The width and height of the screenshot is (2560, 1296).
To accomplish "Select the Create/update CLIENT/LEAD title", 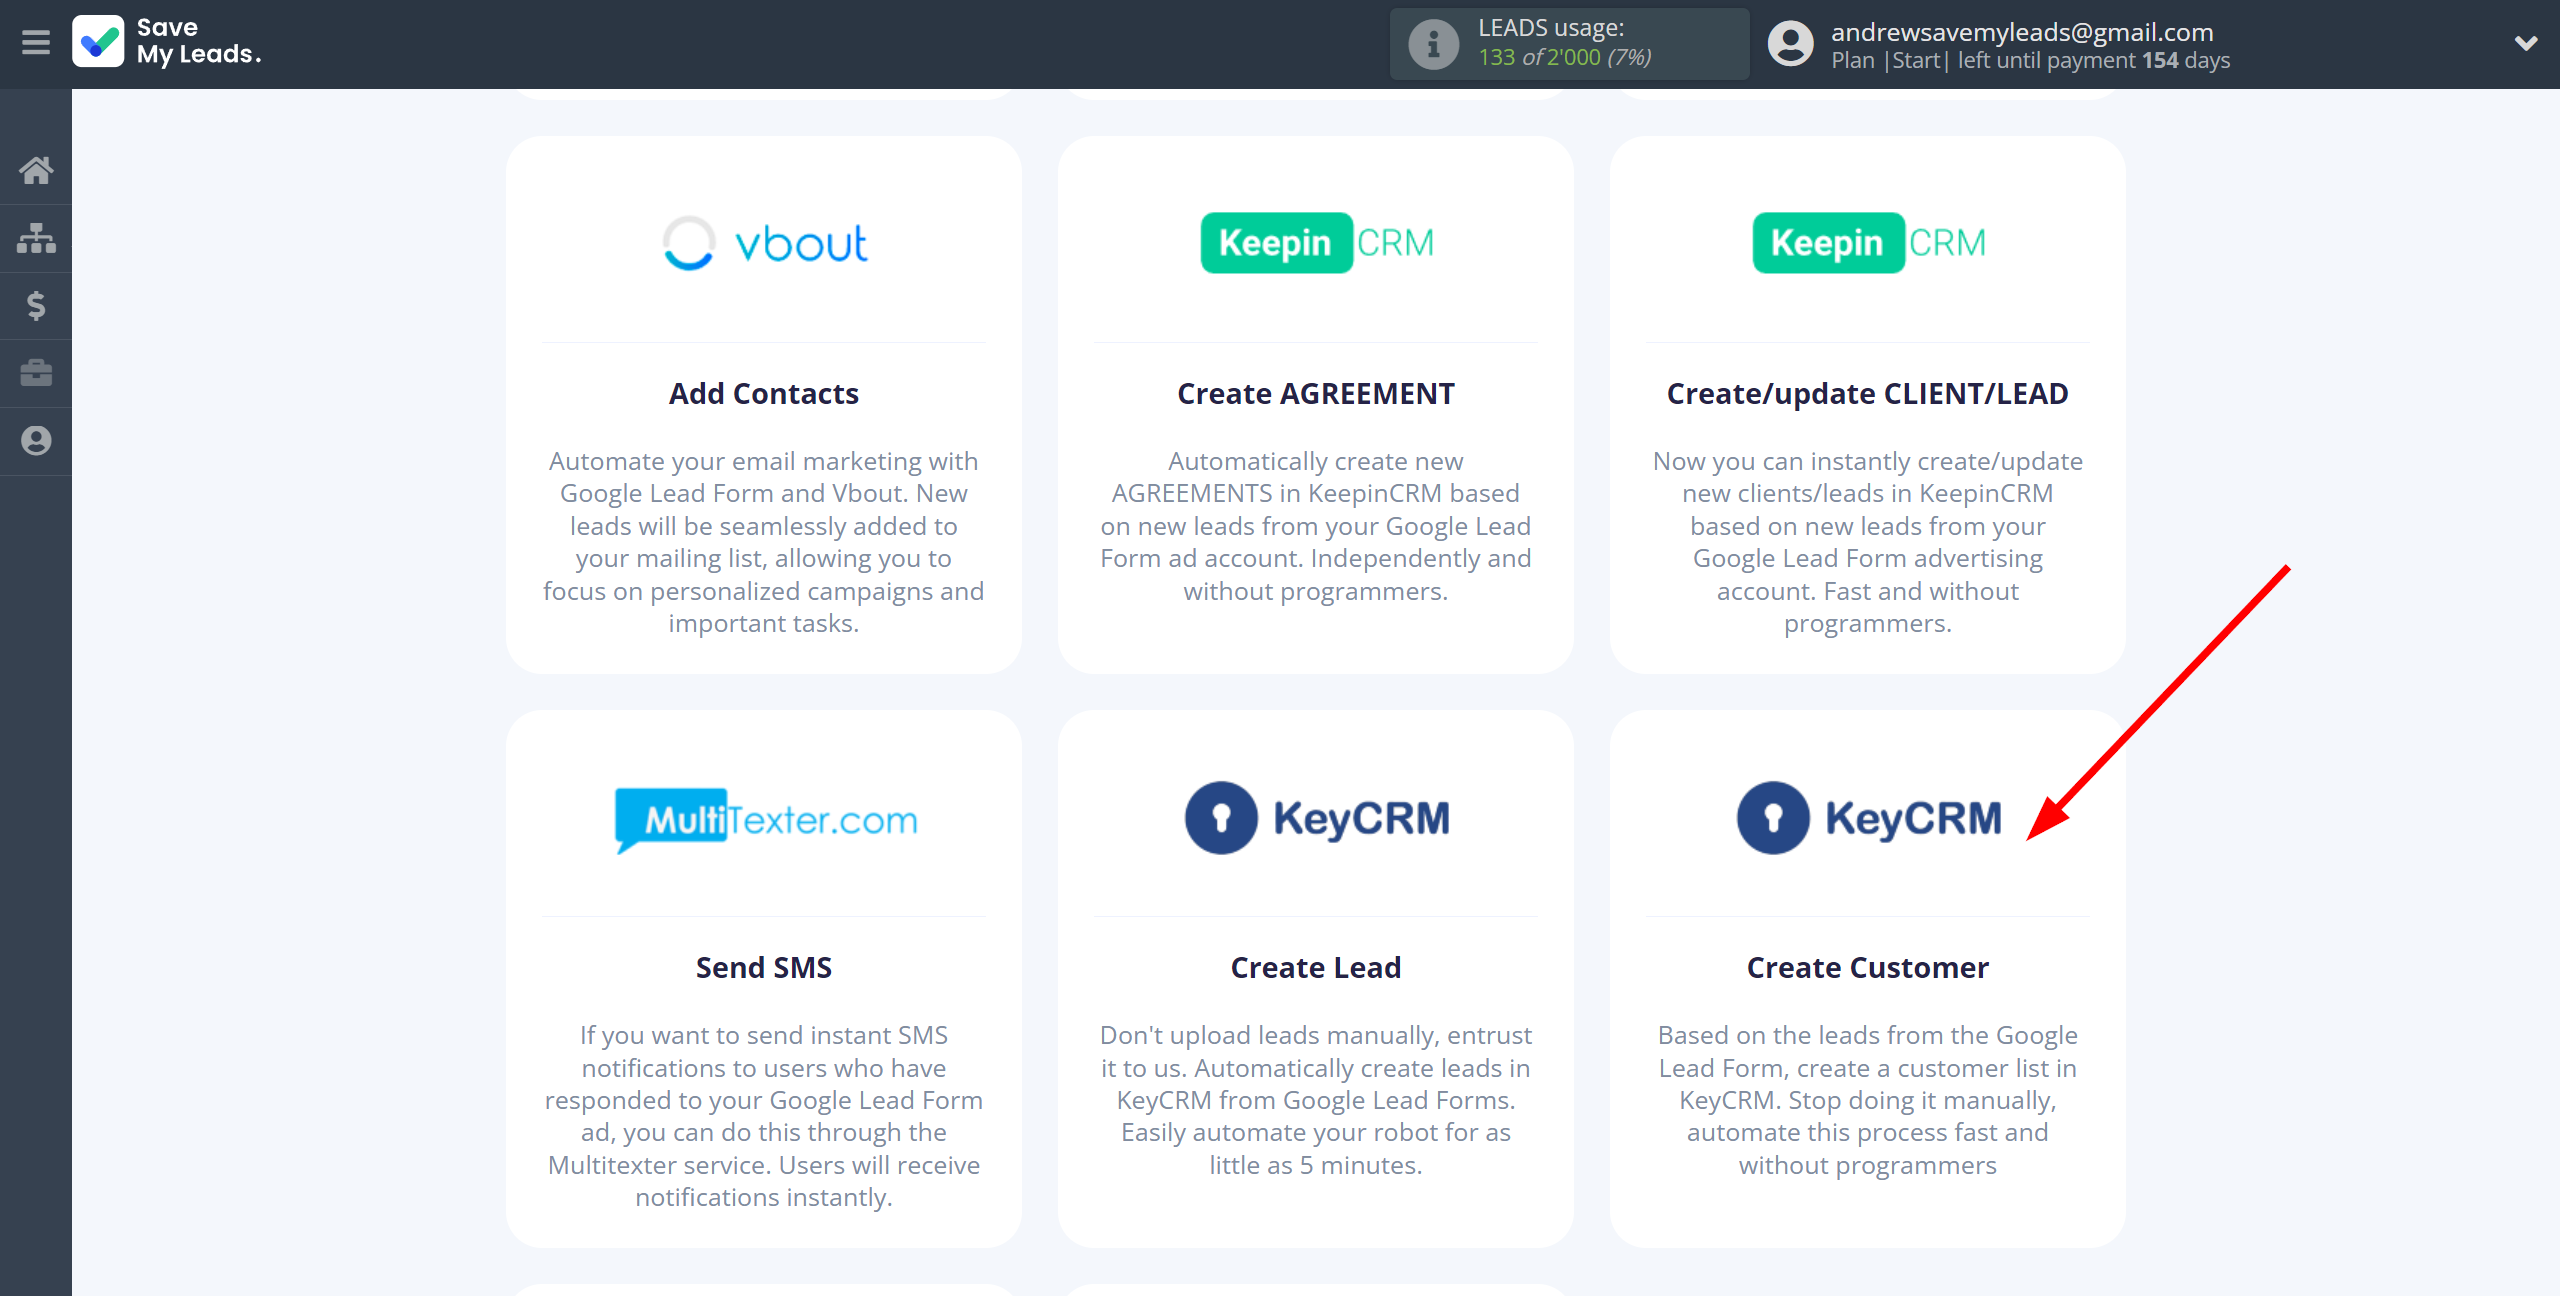I will (x=1868, y=394).
